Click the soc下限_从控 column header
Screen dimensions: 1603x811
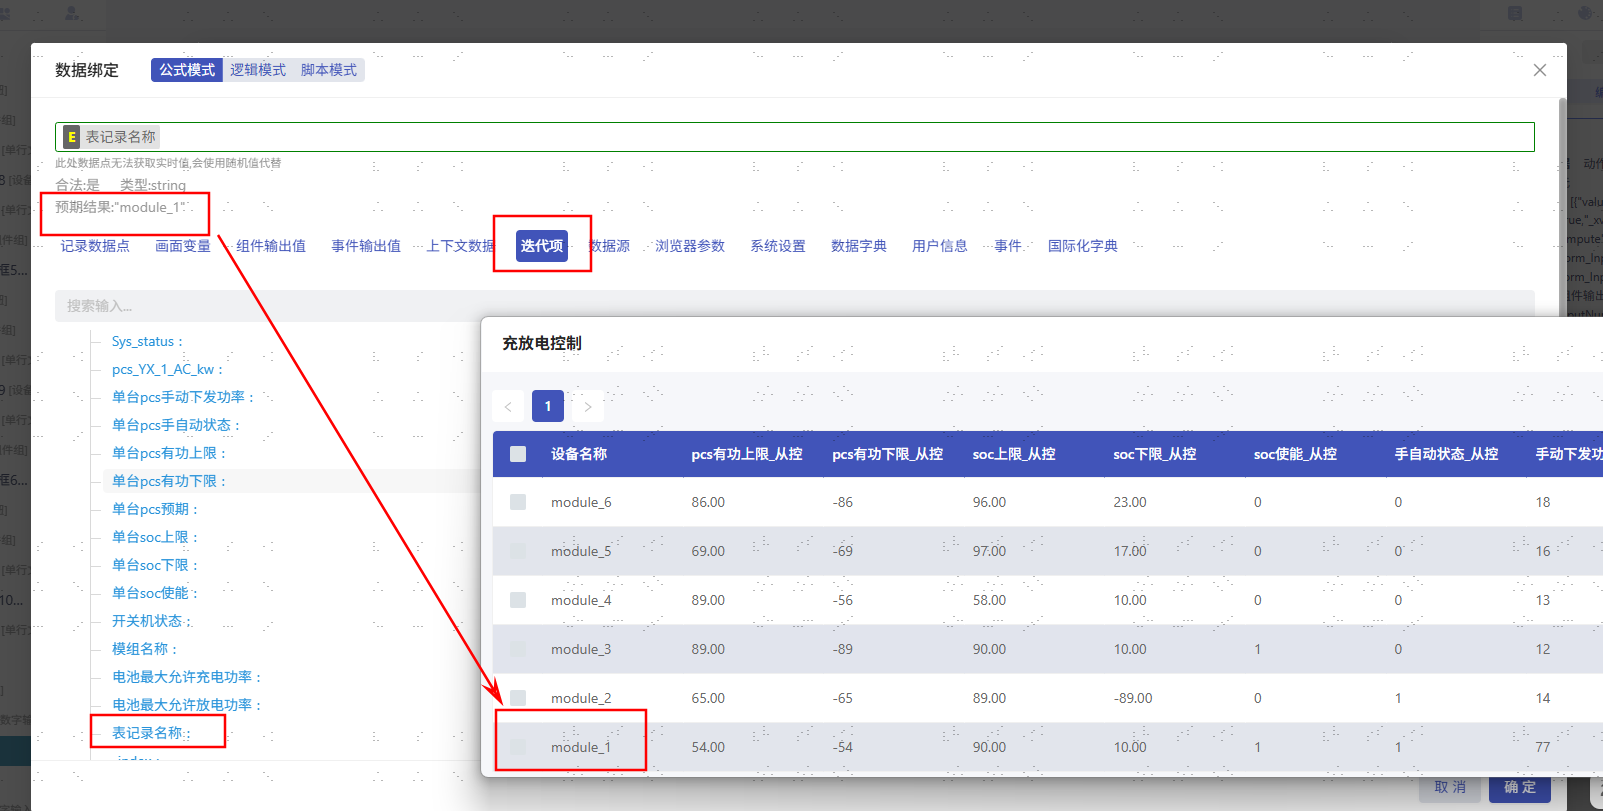click(x=1155, y=454)
